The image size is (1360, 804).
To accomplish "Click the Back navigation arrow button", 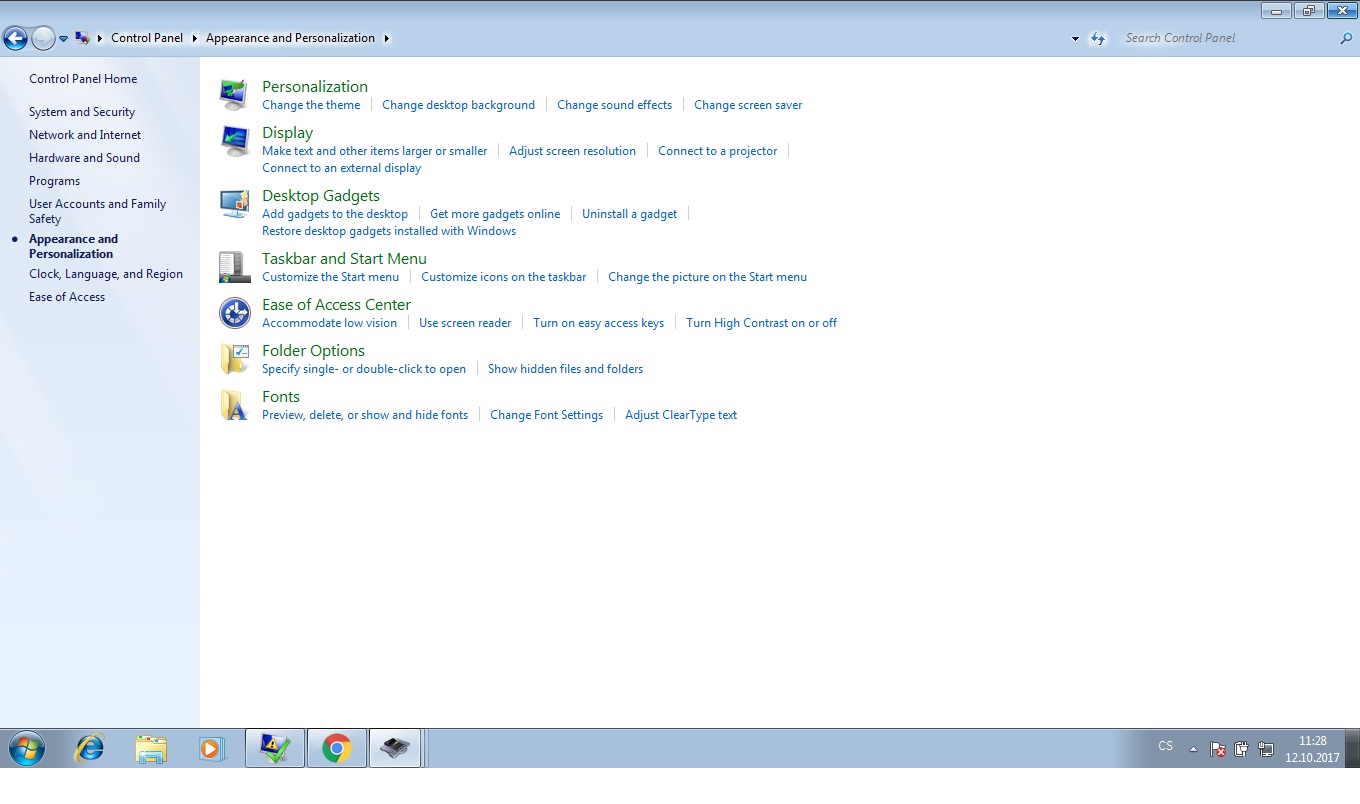I will pos(15,39).
